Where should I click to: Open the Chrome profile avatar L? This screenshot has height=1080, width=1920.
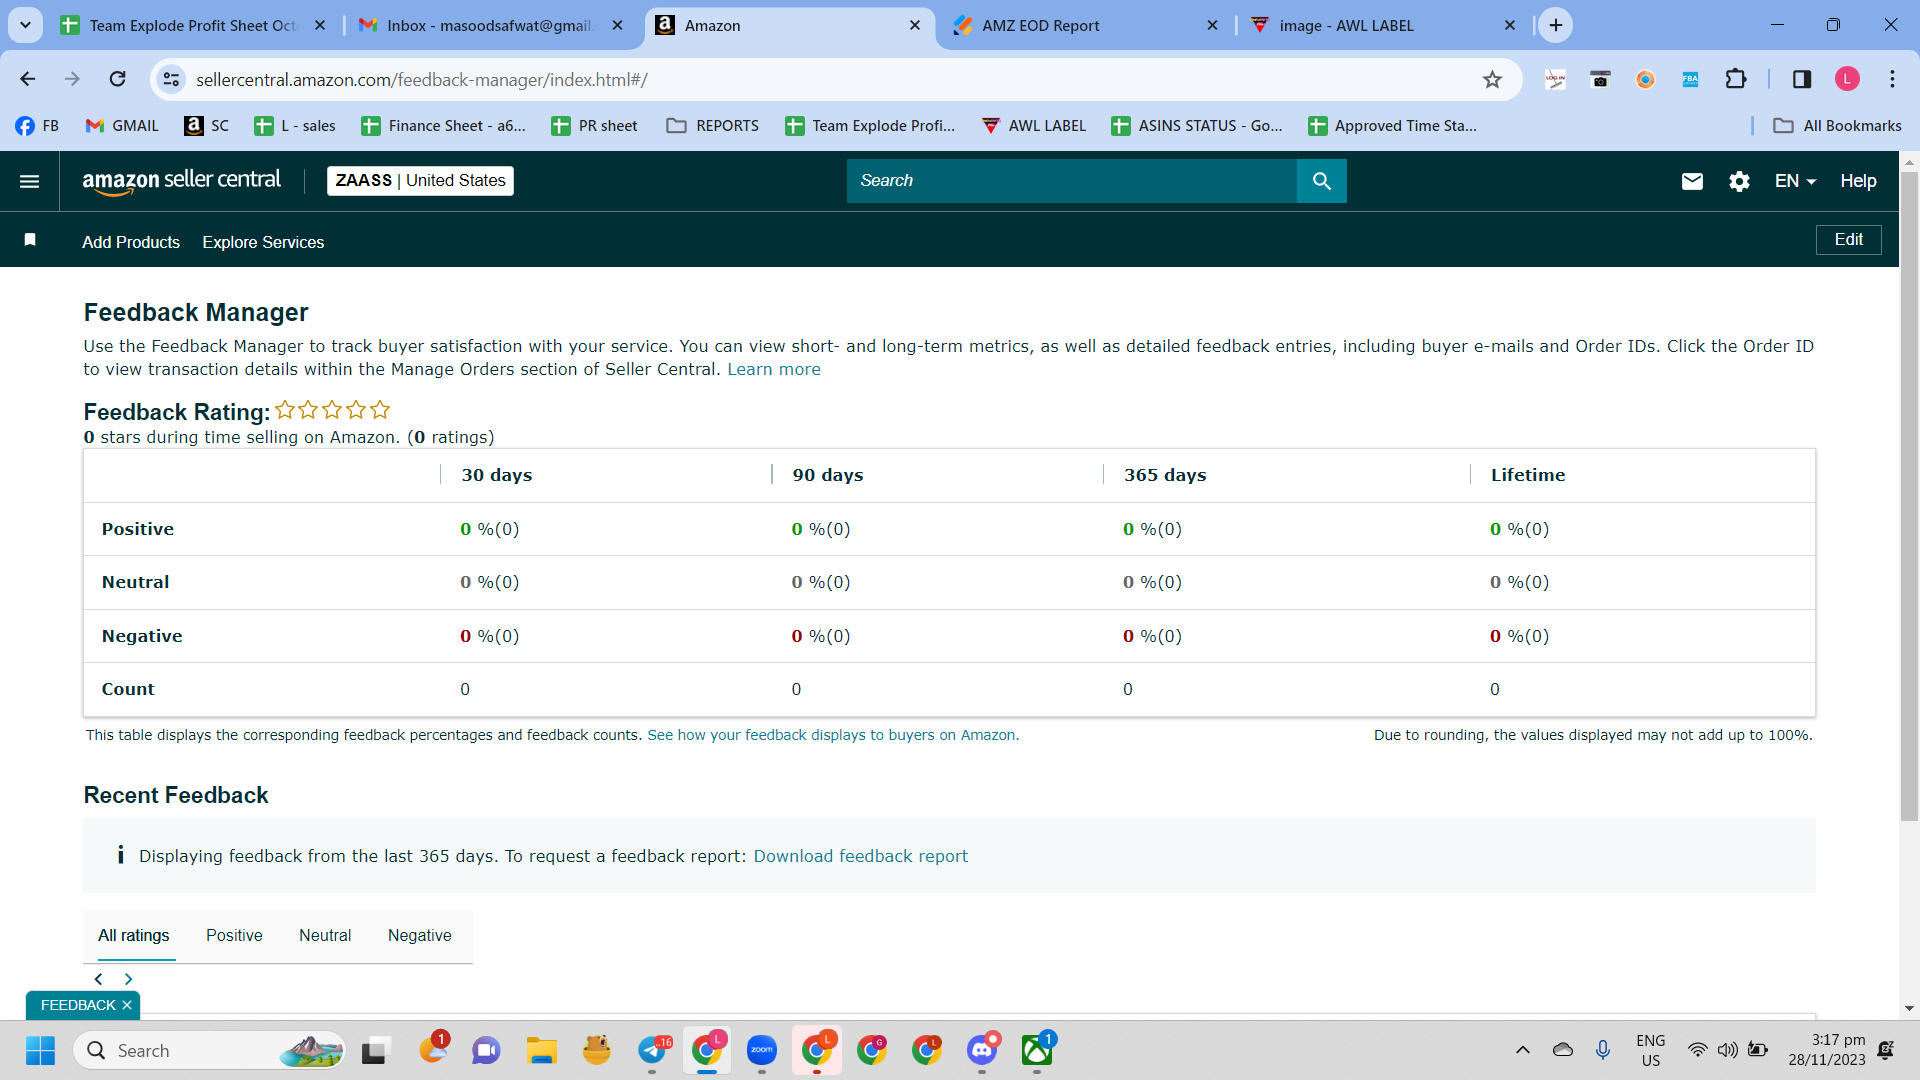[1847, 79]
